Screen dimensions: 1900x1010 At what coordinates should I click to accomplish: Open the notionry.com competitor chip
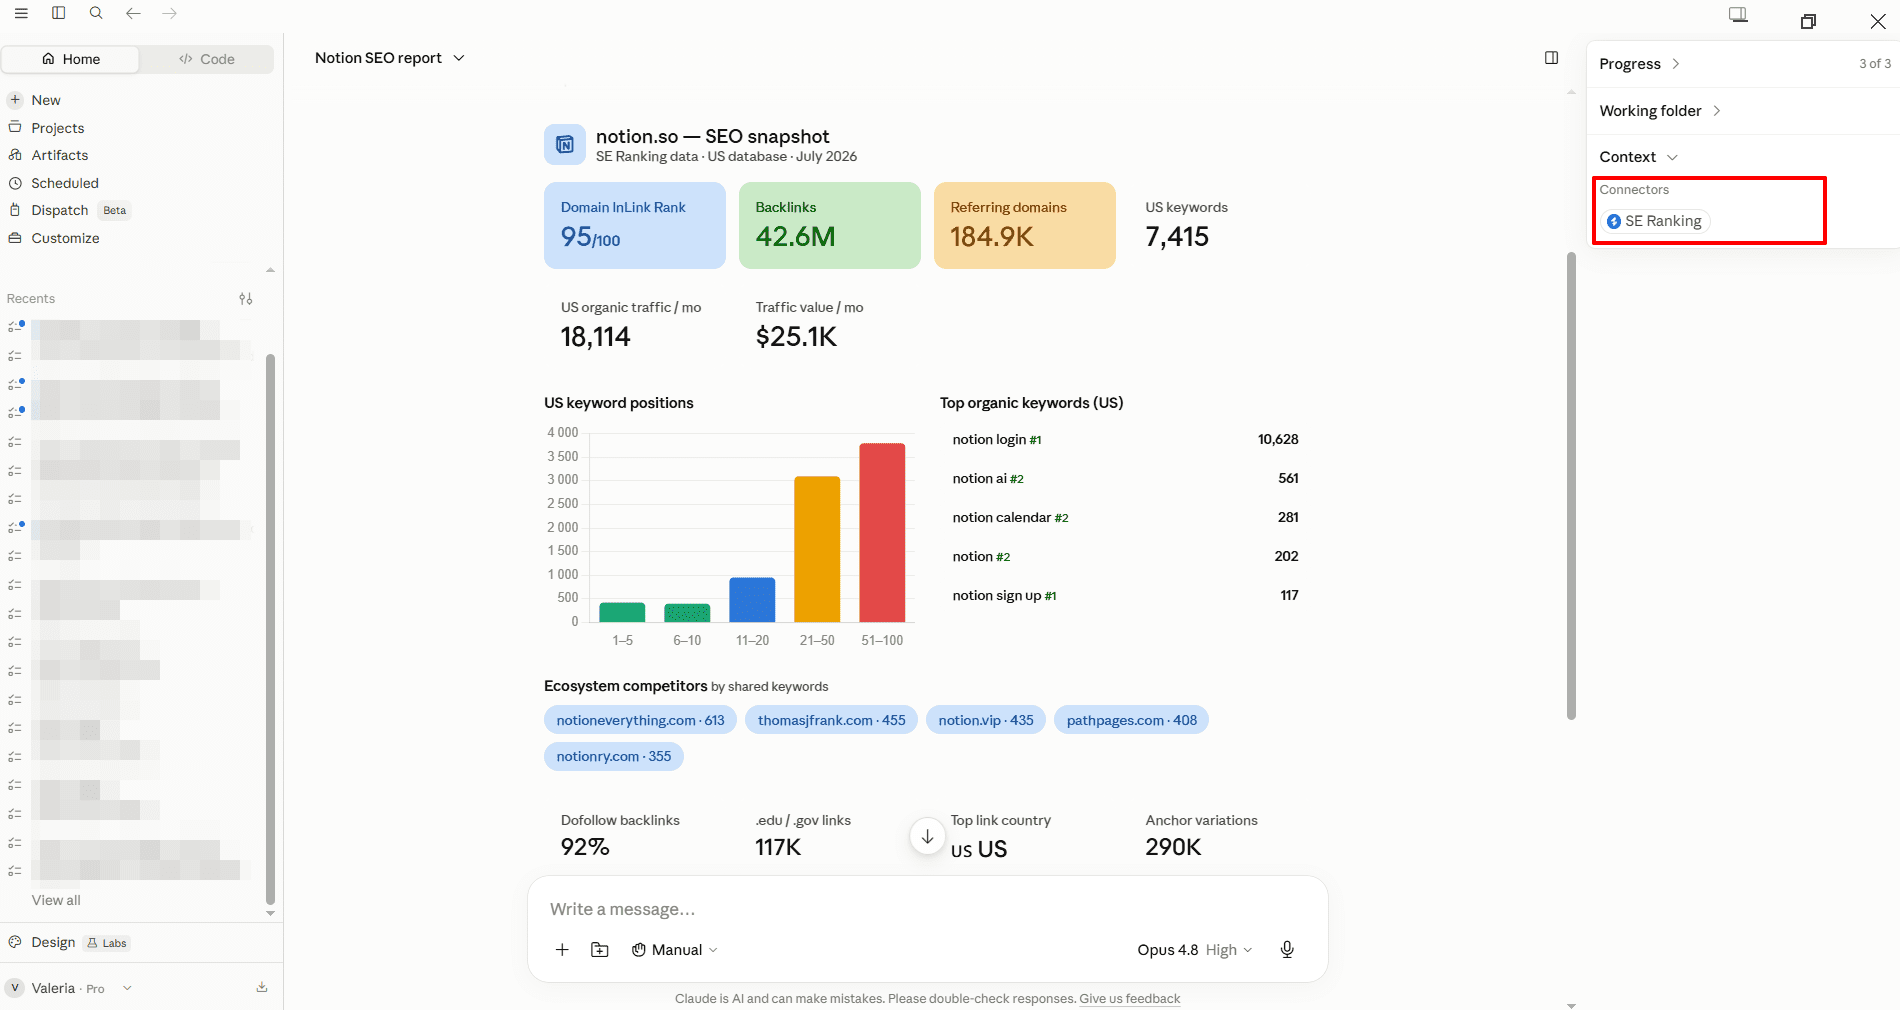[x=614, y=756]
